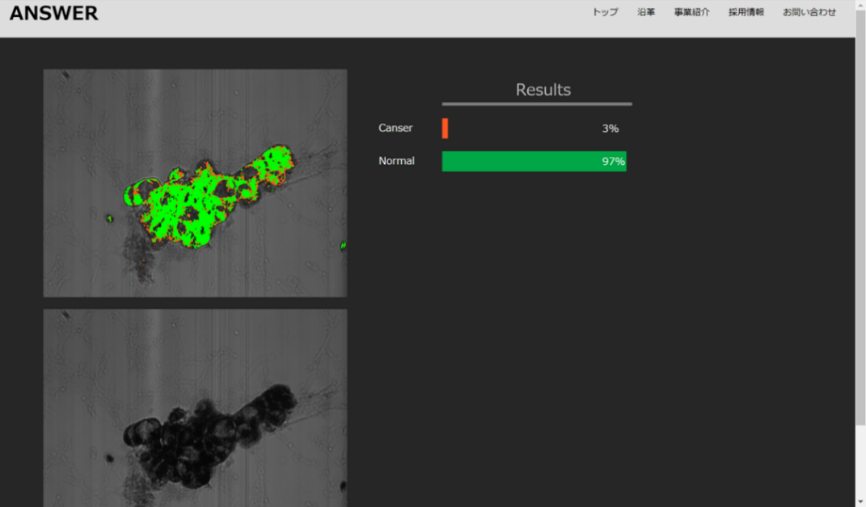
Task: Select 採用情報 in the navigation bar
Action: point(746,12)
